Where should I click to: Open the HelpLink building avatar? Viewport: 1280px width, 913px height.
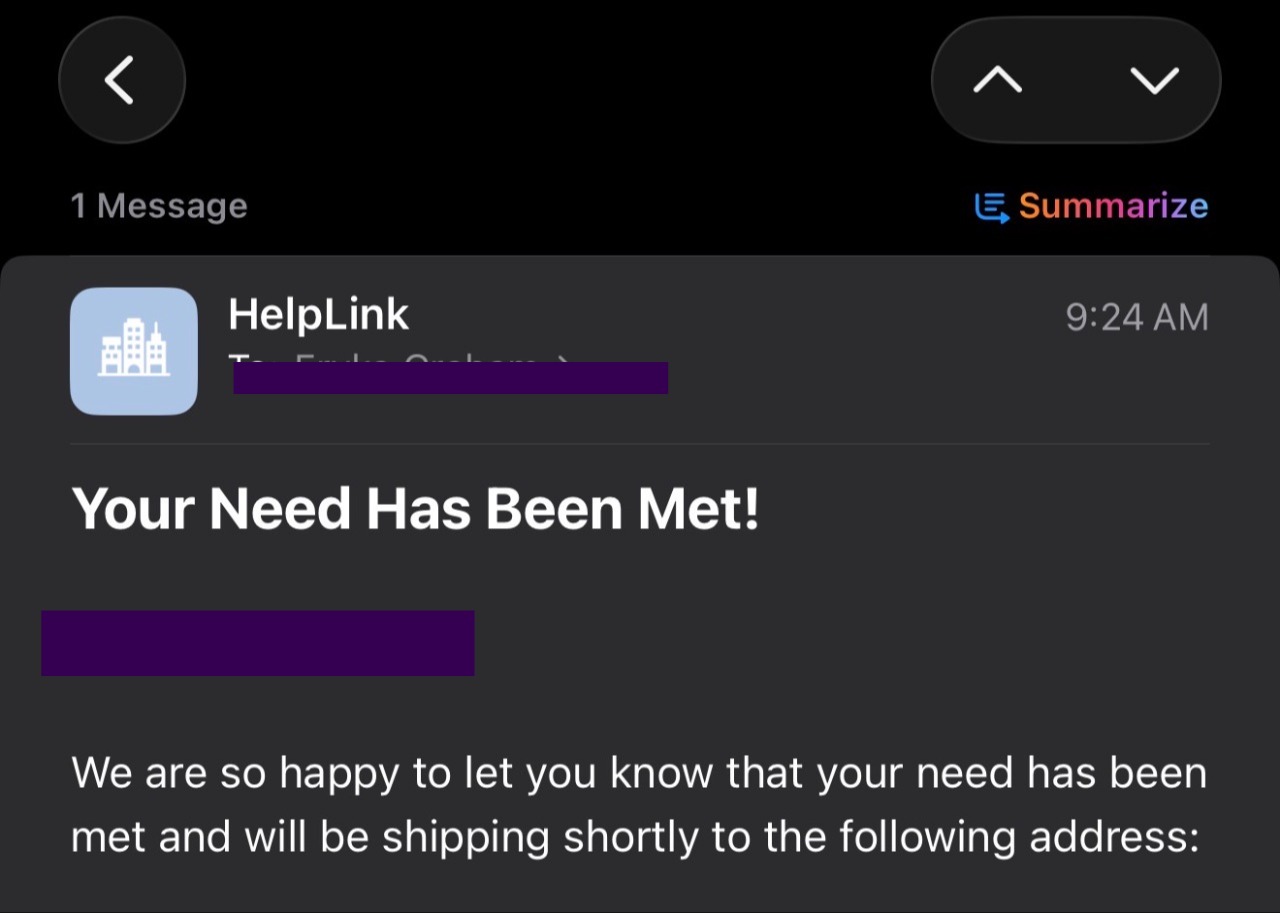click(134, 351)
